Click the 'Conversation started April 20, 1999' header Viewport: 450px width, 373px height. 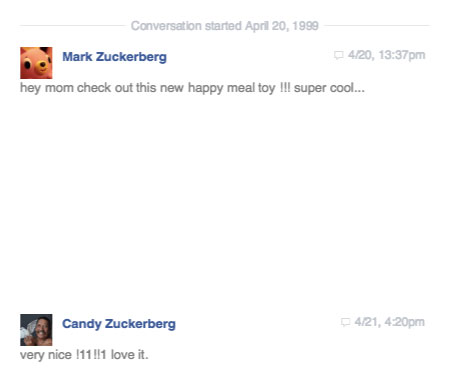[x=225, y=26]
